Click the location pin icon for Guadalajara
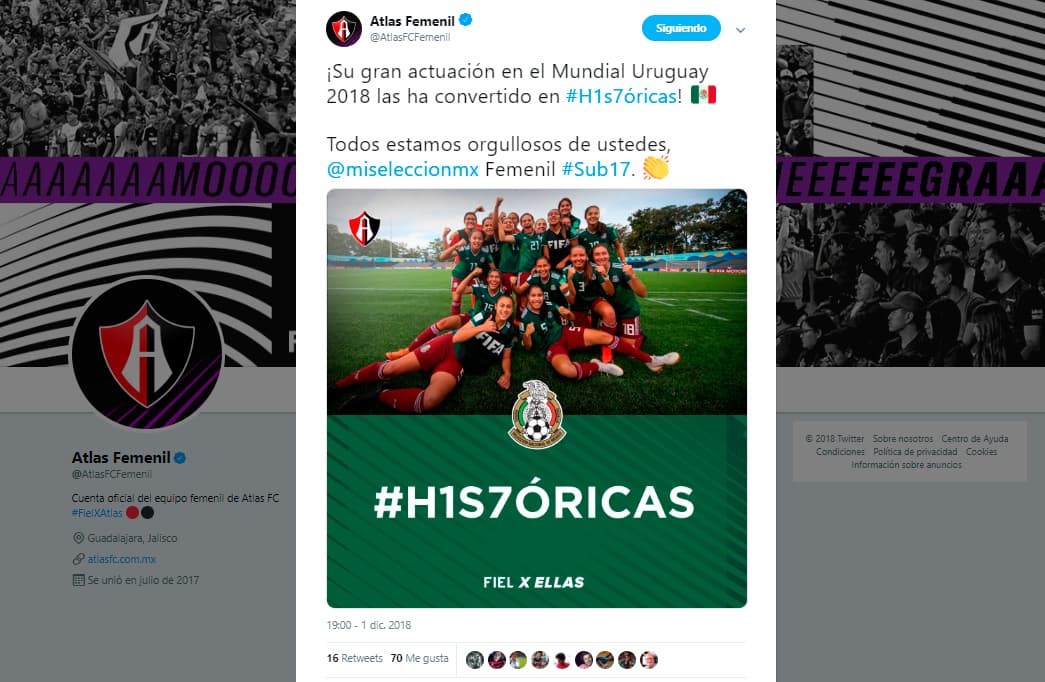Viewport: 1045px width, 682px height. [78, 538]
